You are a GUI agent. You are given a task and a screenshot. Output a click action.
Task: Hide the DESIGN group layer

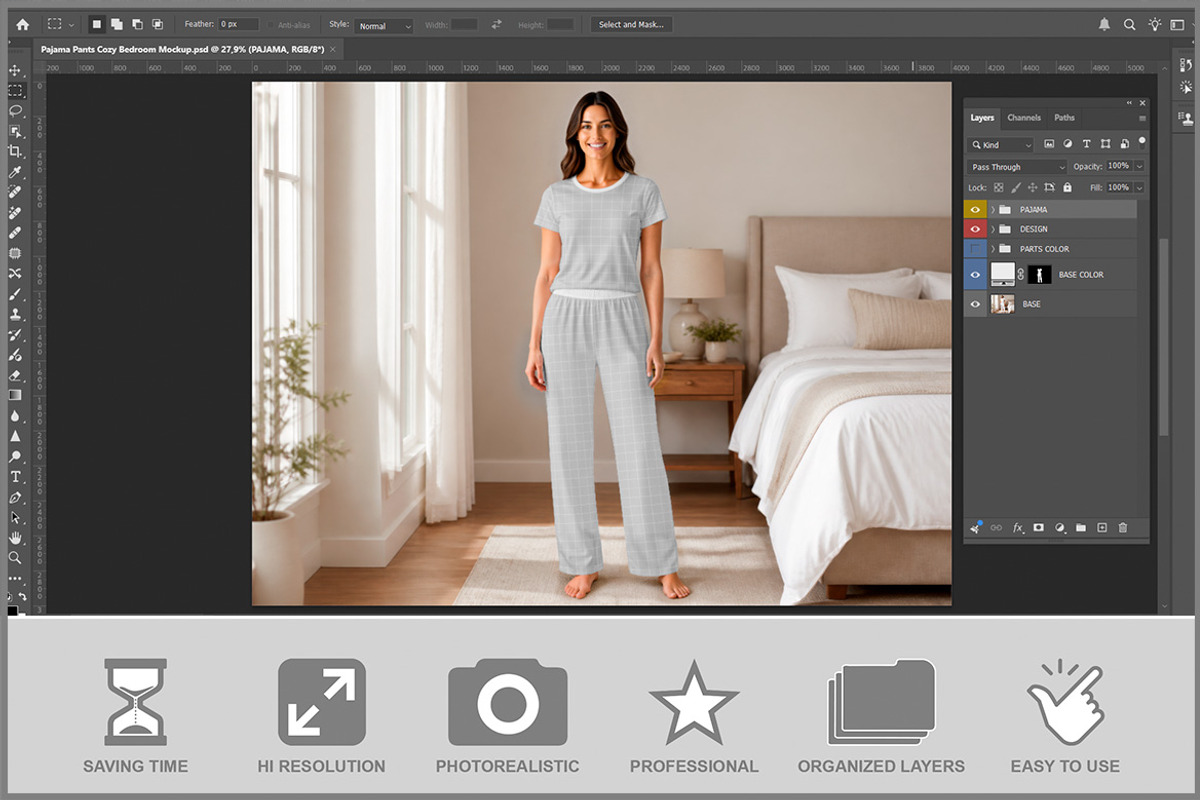click(x=975, y=229)
